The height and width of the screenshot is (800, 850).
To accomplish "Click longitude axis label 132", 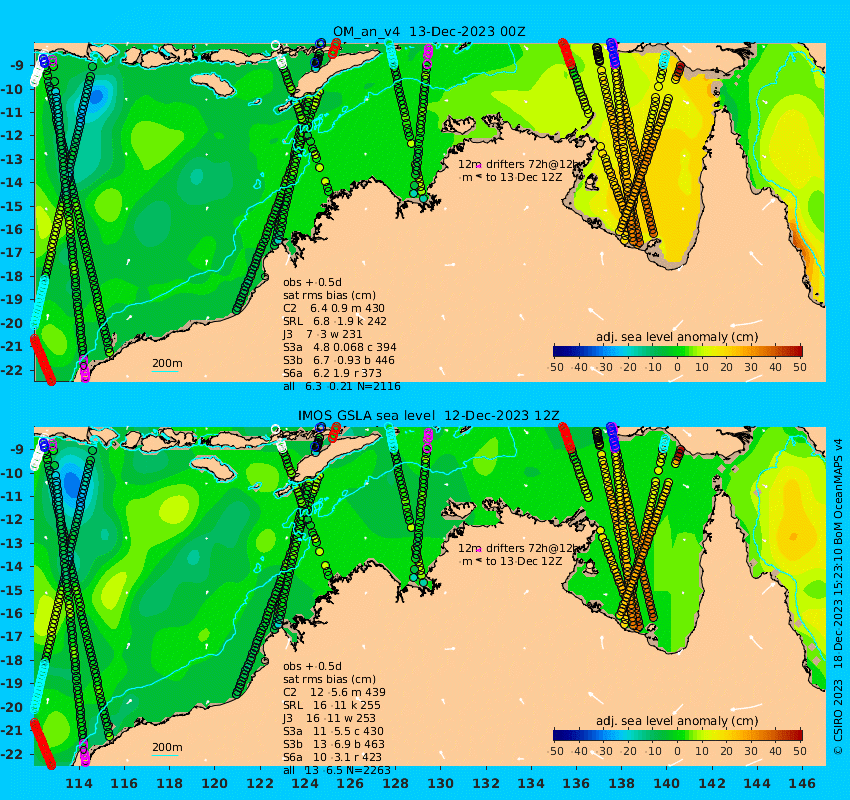I will point(486,783).
